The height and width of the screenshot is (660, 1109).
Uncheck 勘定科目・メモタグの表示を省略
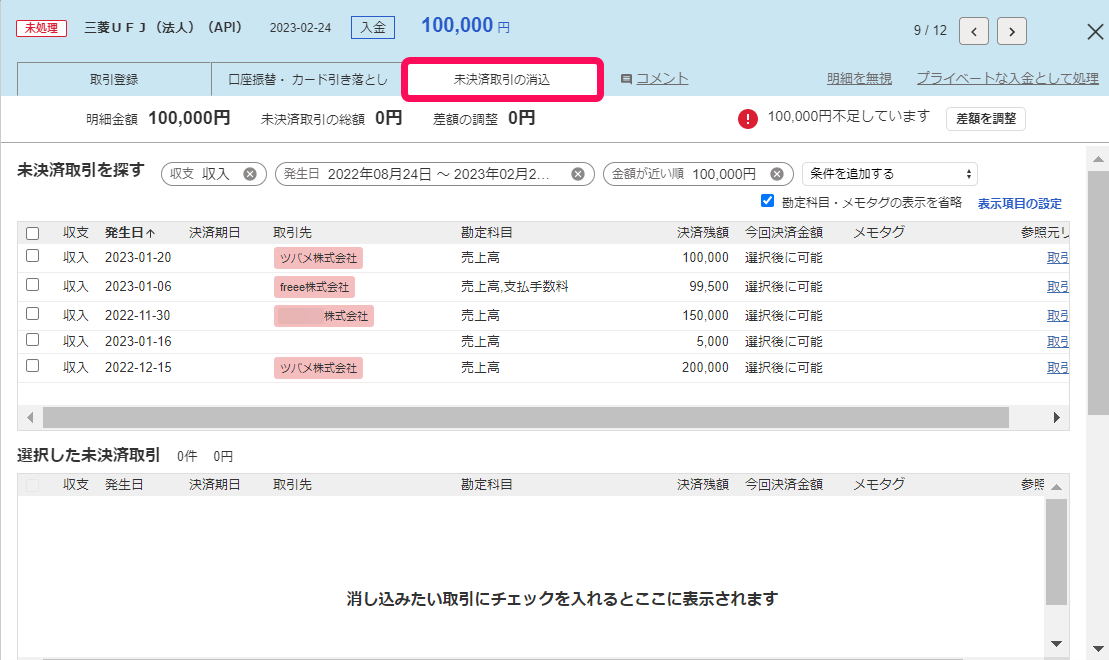[x=767, y=201]
